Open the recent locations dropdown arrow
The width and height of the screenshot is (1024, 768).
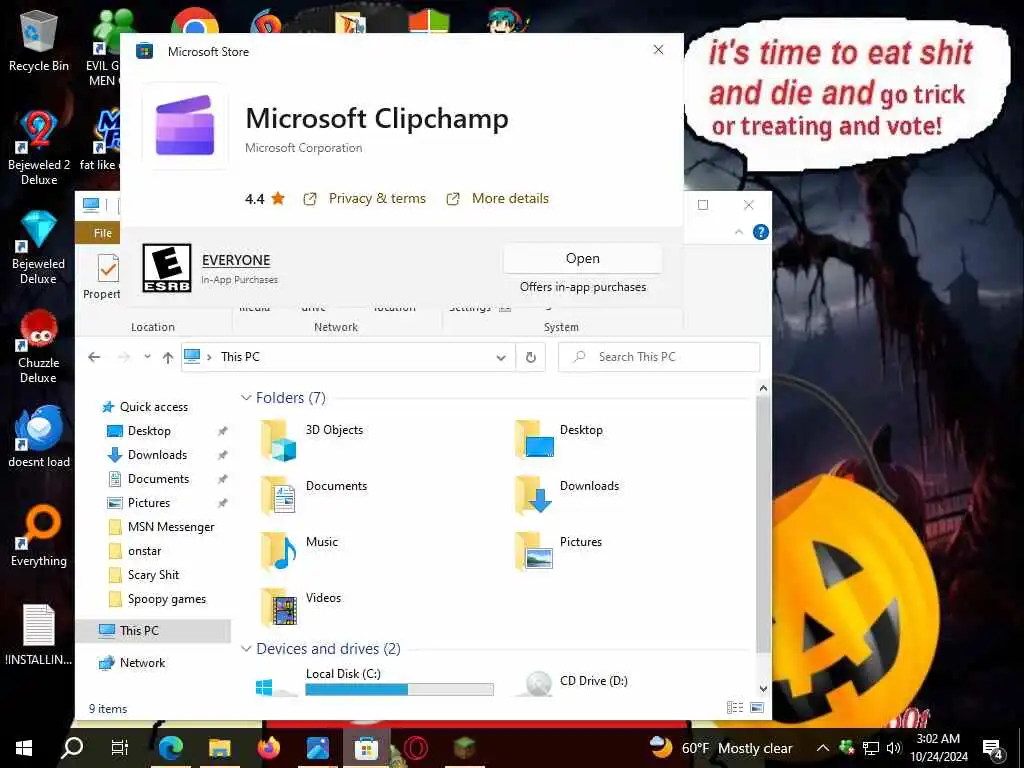(x=148, y=357)
